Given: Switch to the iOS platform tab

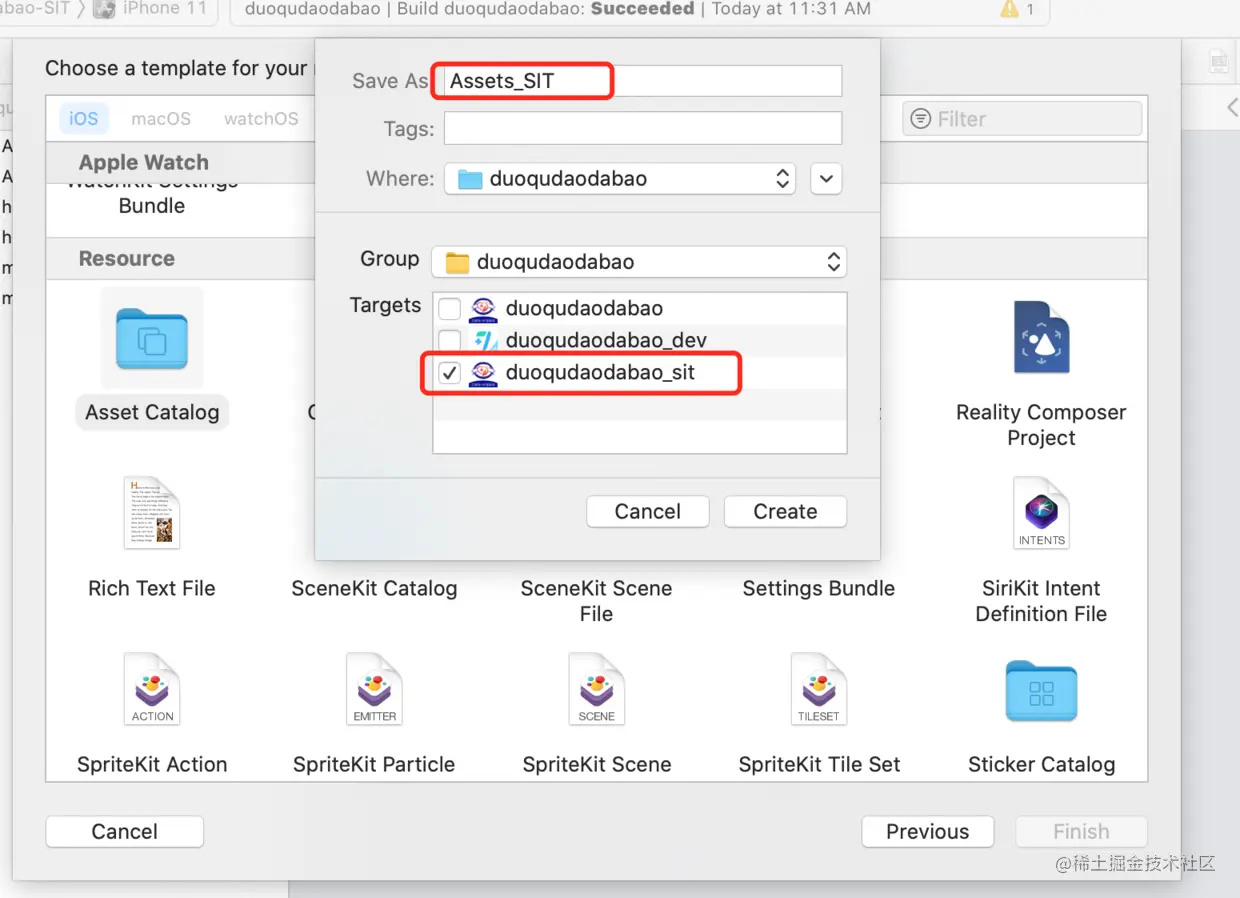Looking at the screenshot, I should coord(84,118).
